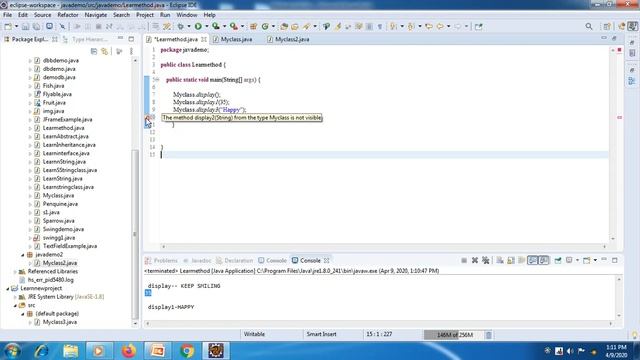Open the New wizard dropdown arrow
The image size is (640, 360).
click(16, 26)
